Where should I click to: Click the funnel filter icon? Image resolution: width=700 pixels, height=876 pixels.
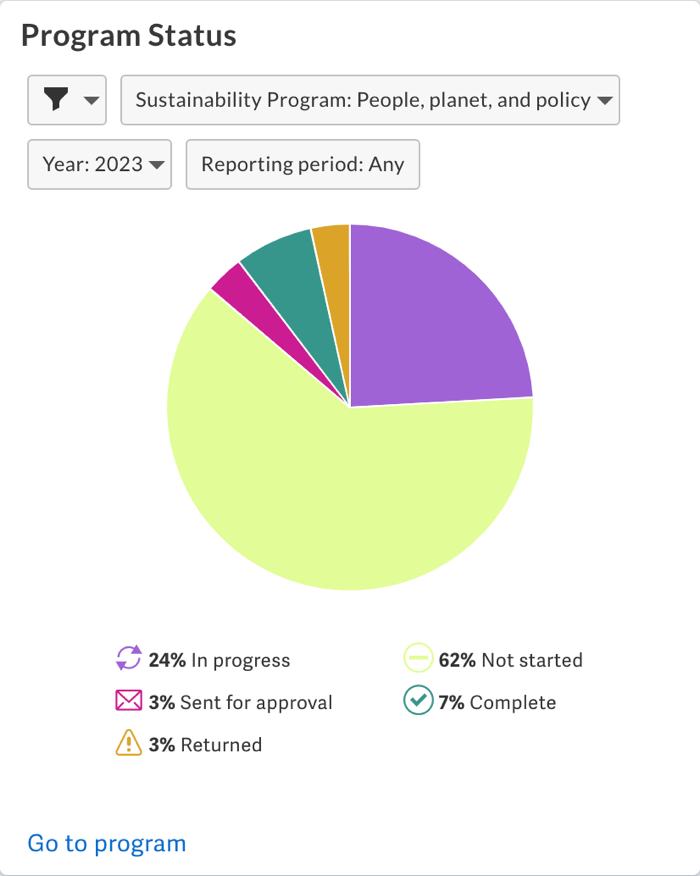pos(57,100)
